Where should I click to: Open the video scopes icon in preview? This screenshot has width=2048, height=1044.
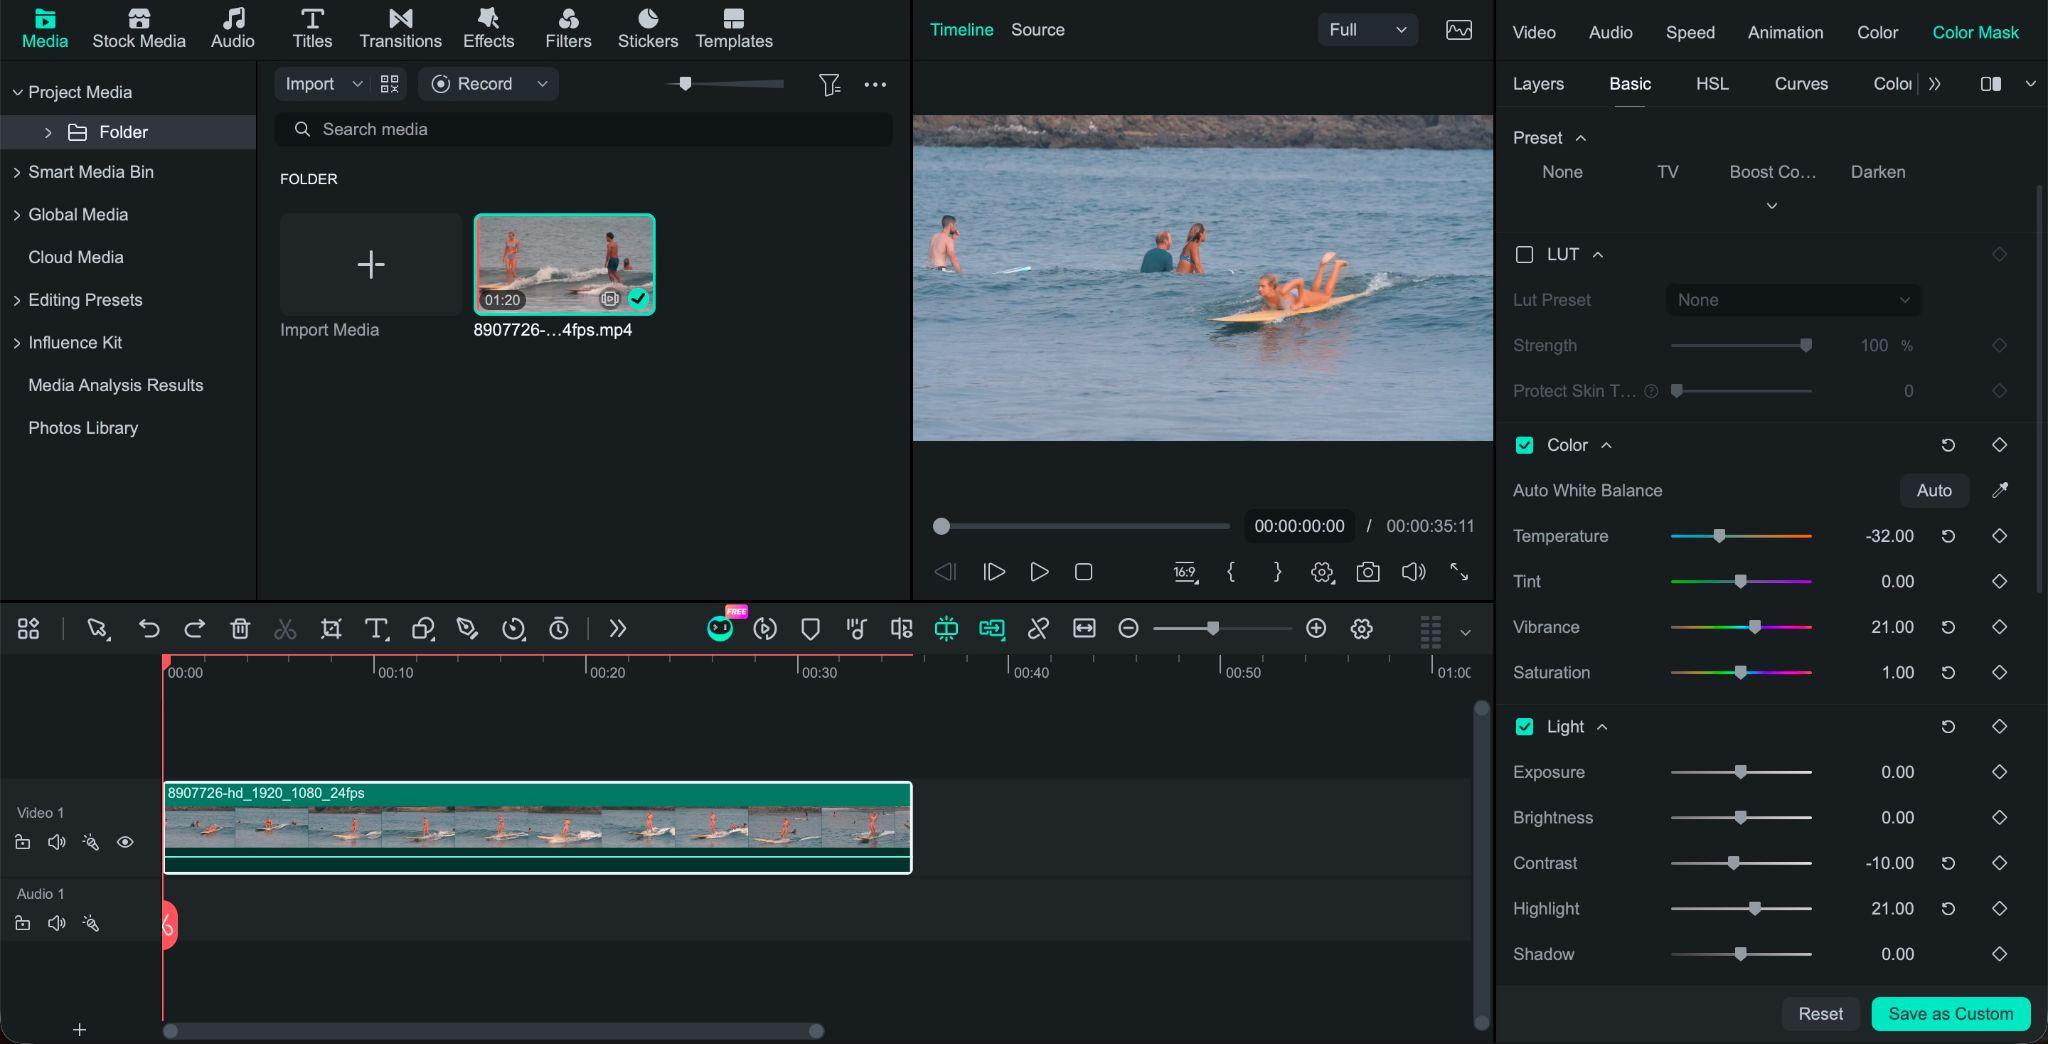tap(1459, 30)
